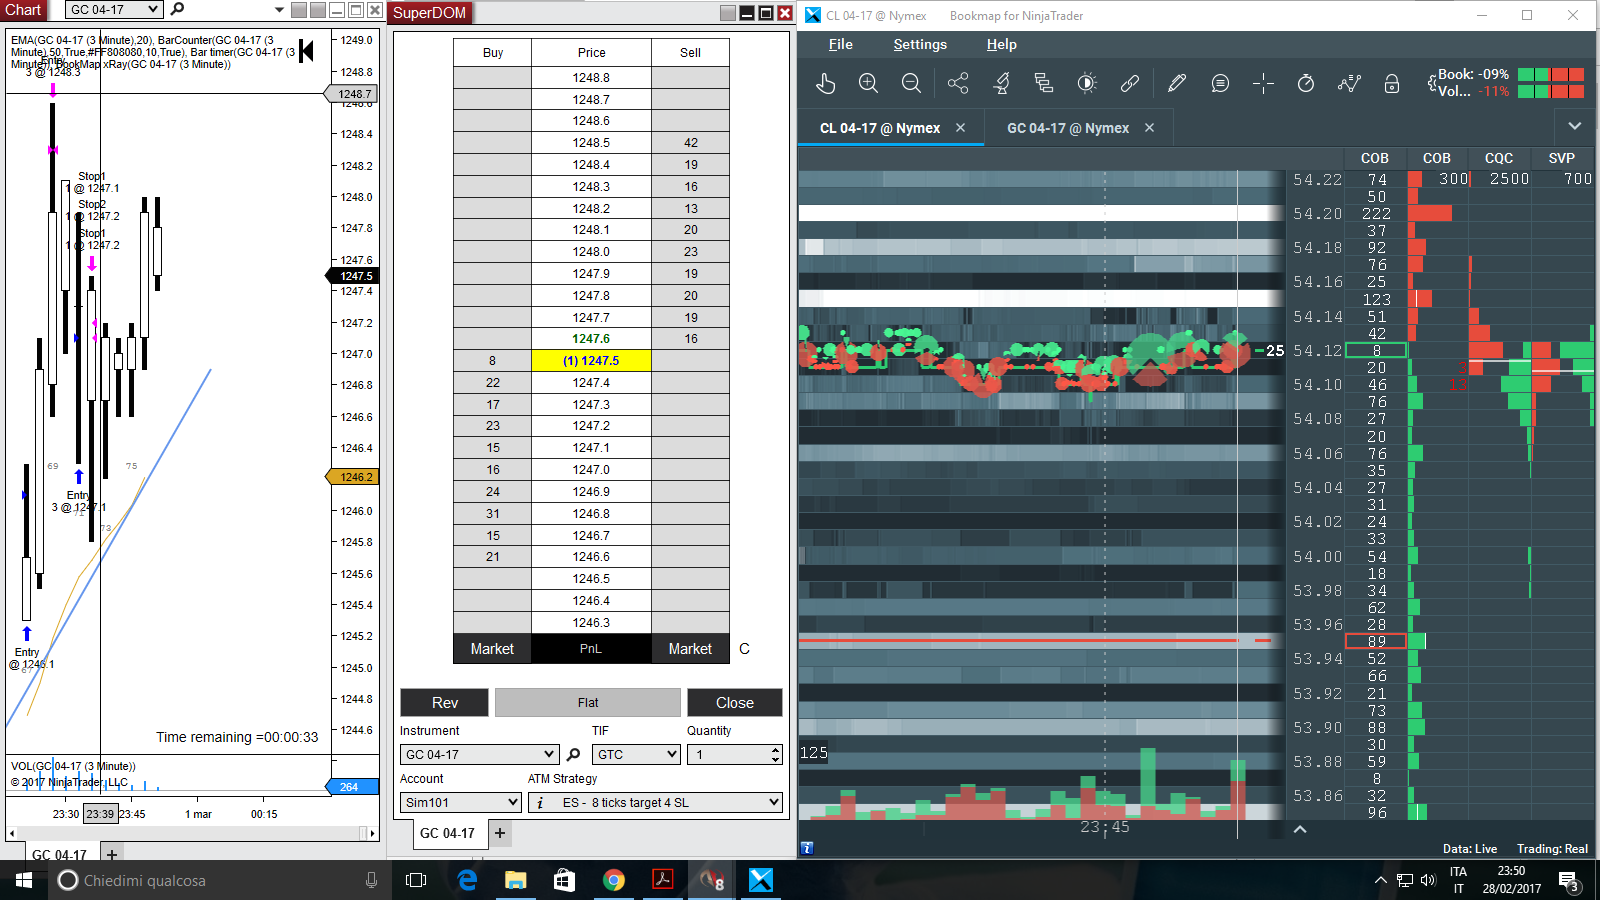Open the gear settings next to Book imbalance

[x=1432, y=83]
